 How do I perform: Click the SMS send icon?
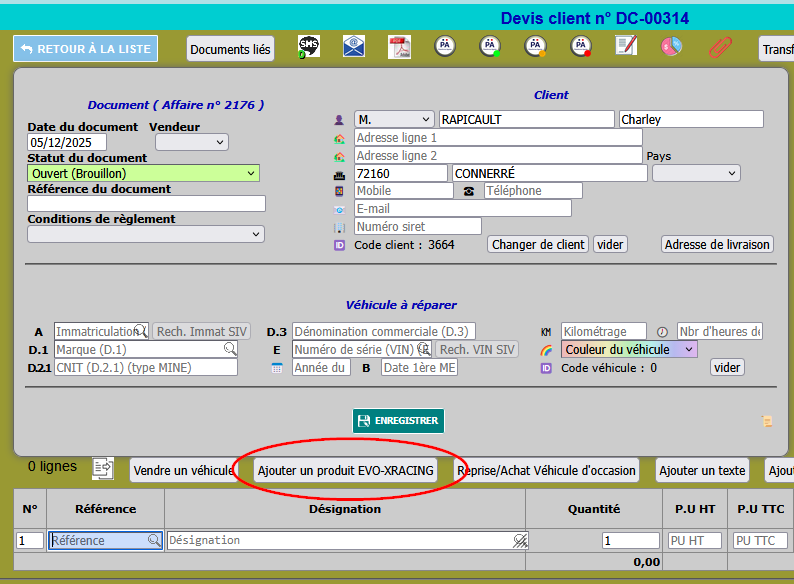[309, 47]
